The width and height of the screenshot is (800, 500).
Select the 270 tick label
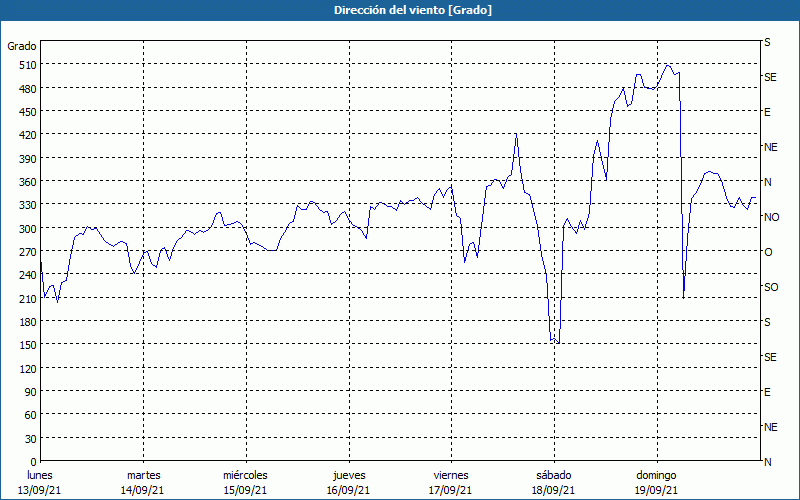click(28, 252)
